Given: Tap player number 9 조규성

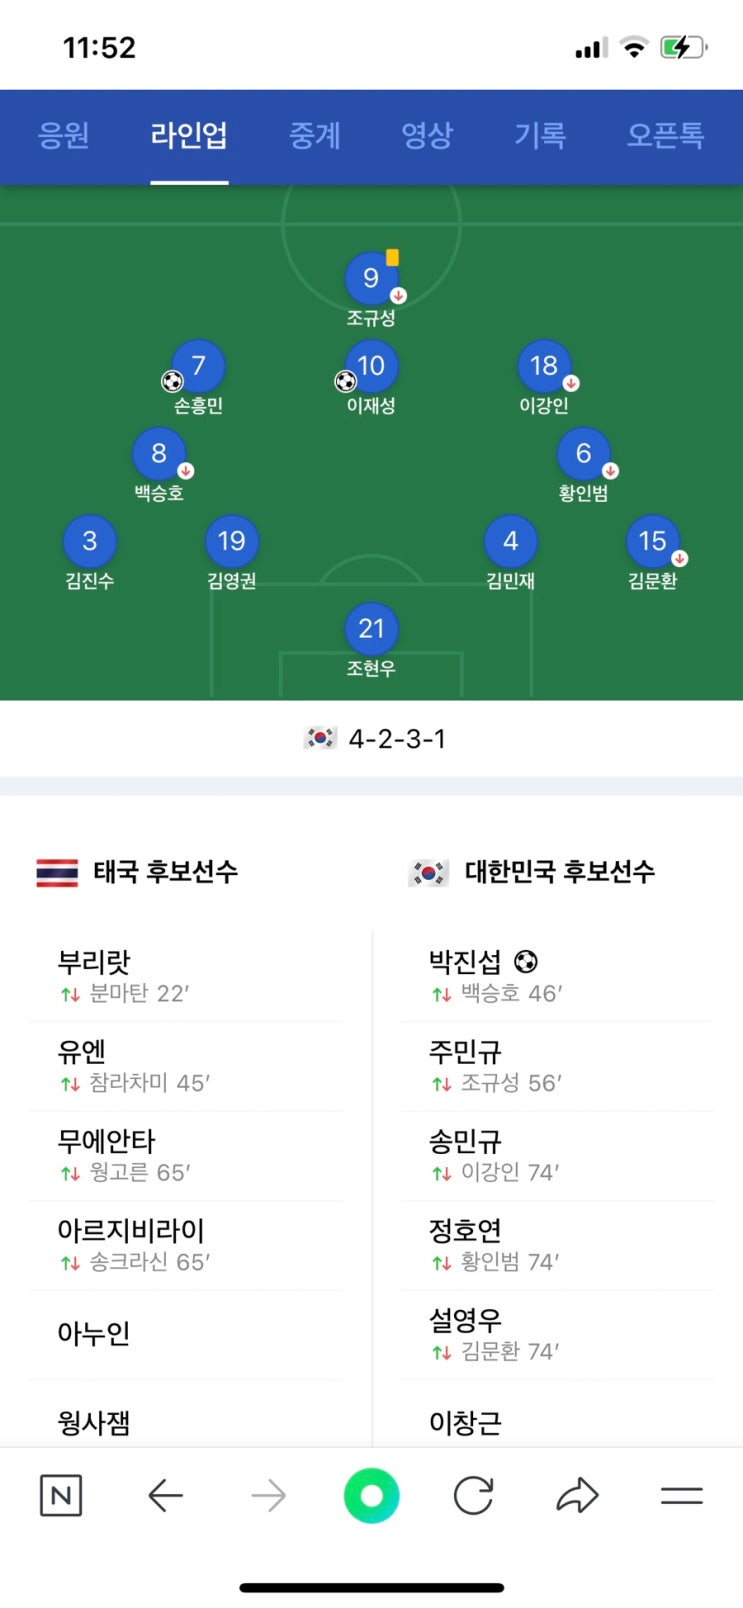Looking at the screenshot, I should point(371,279).
